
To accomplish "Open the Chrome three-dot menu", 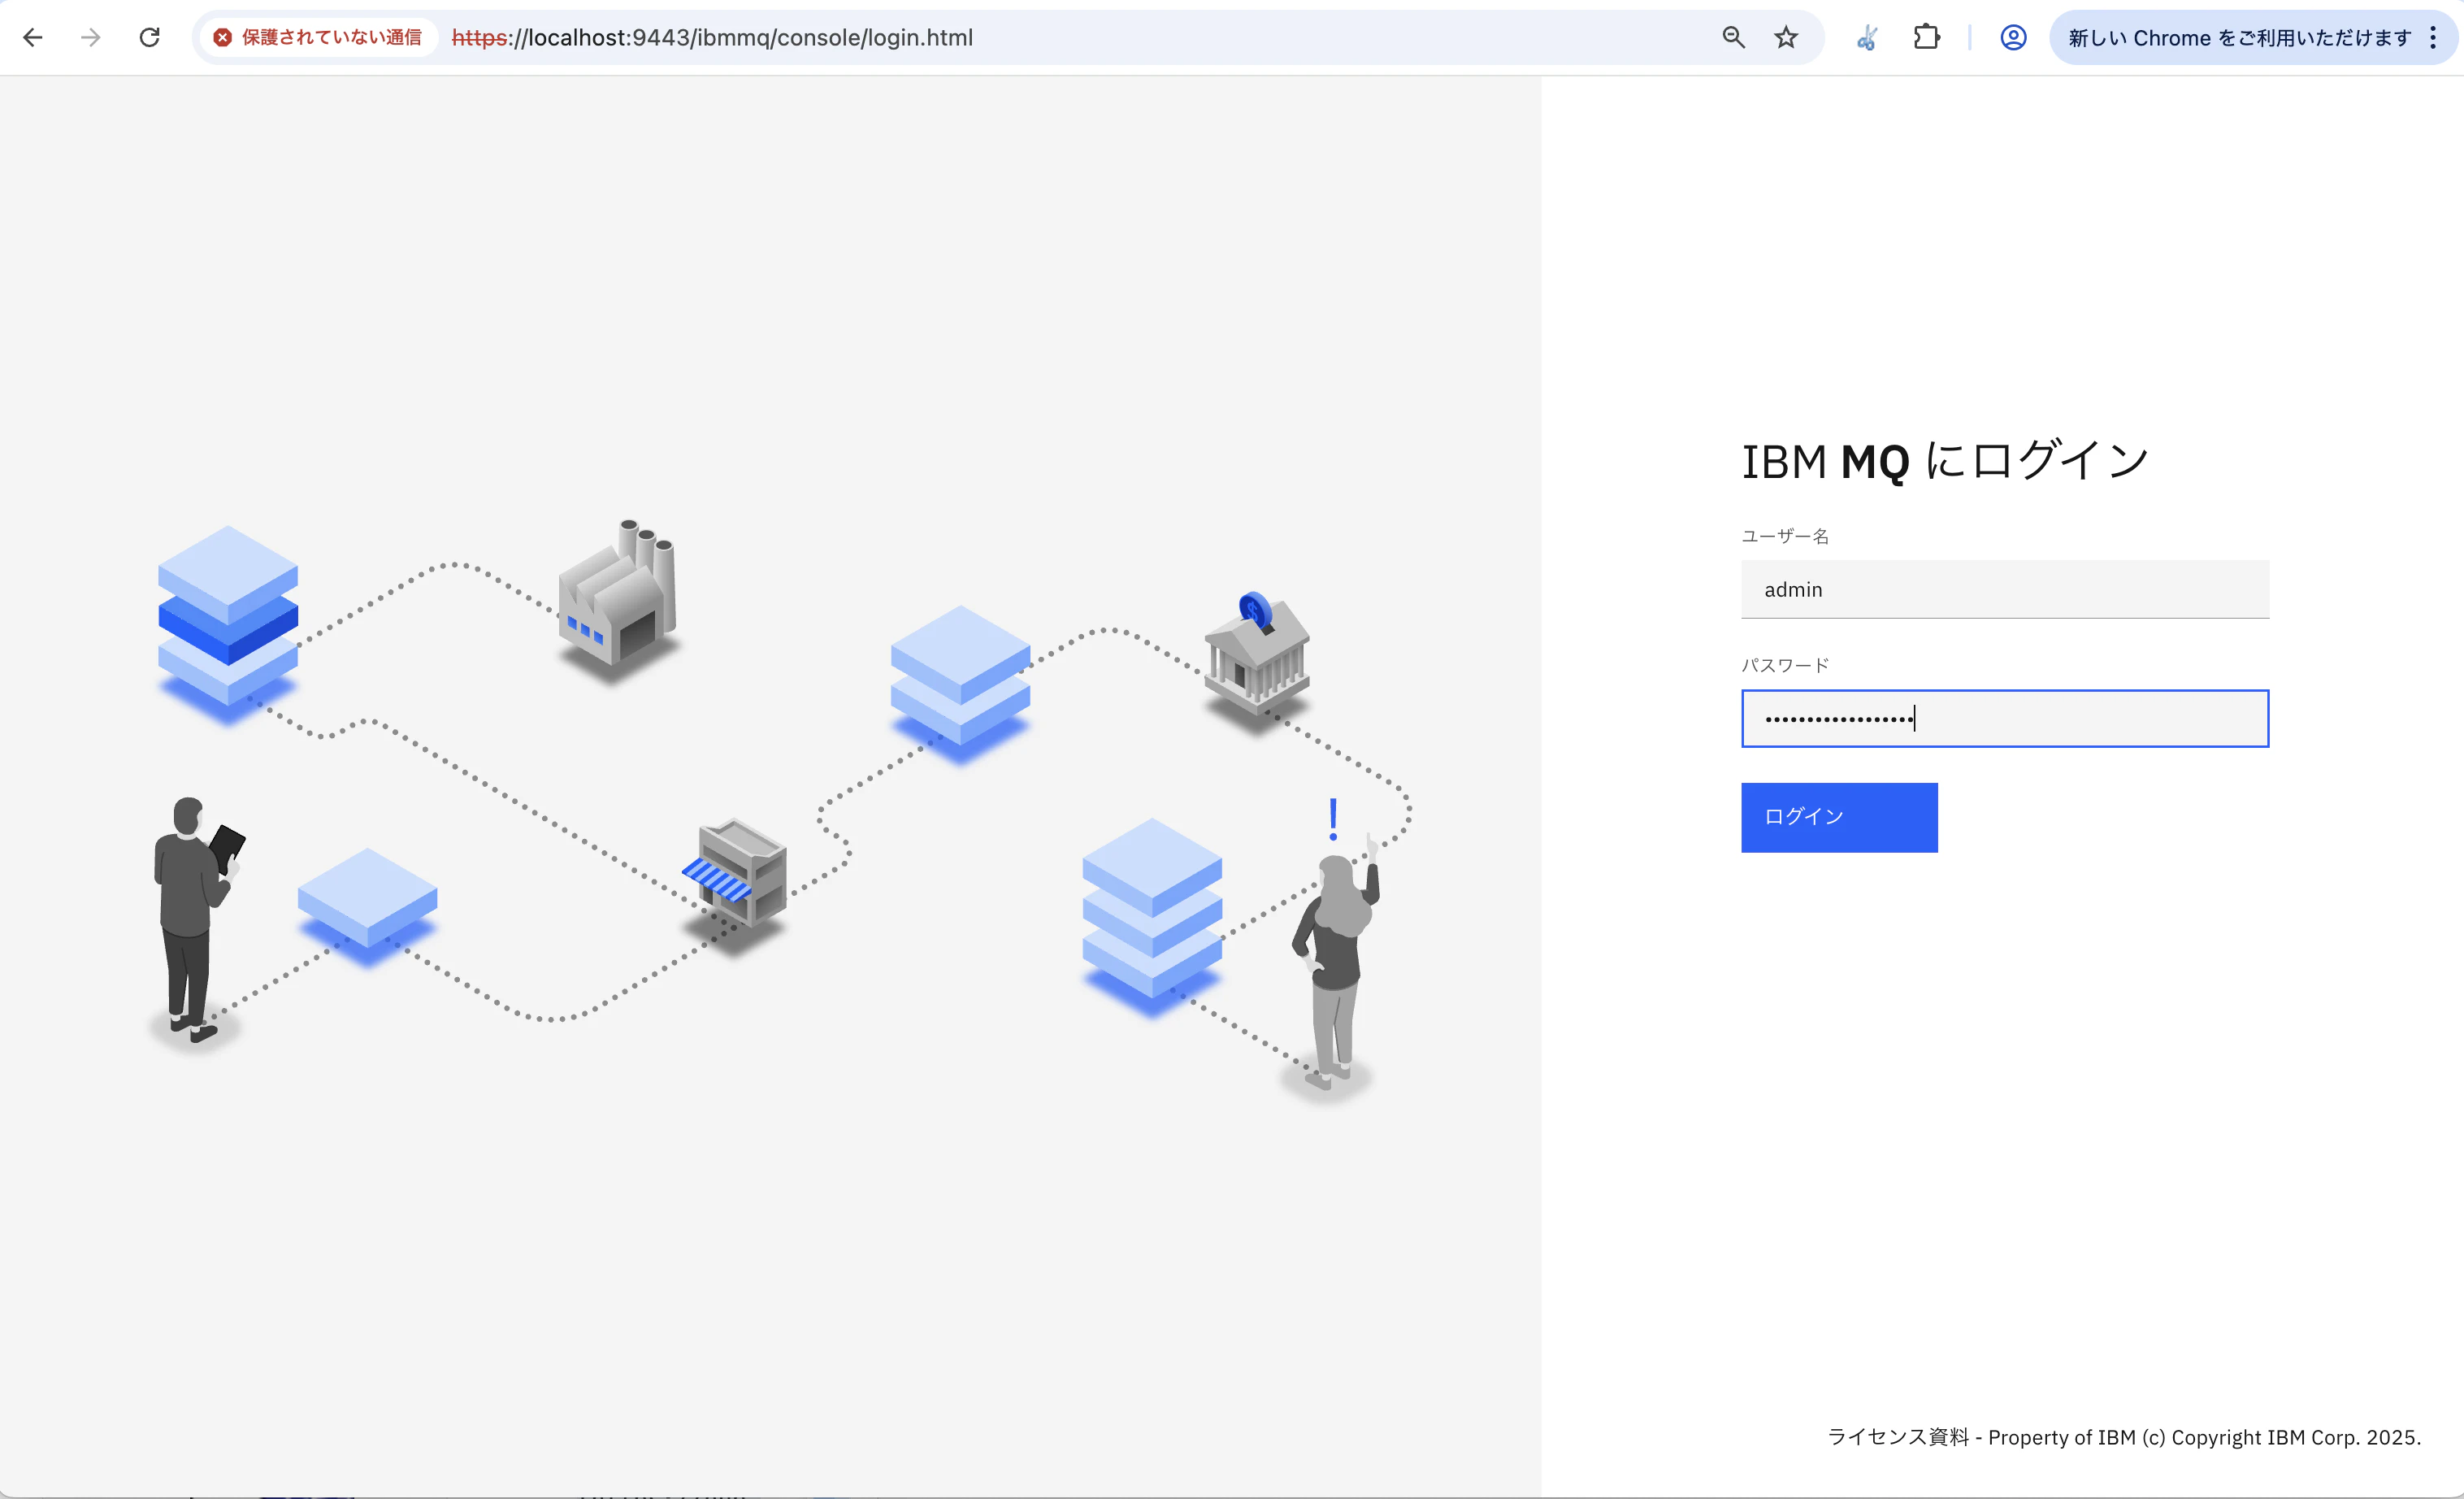I will coord(2433,38).
